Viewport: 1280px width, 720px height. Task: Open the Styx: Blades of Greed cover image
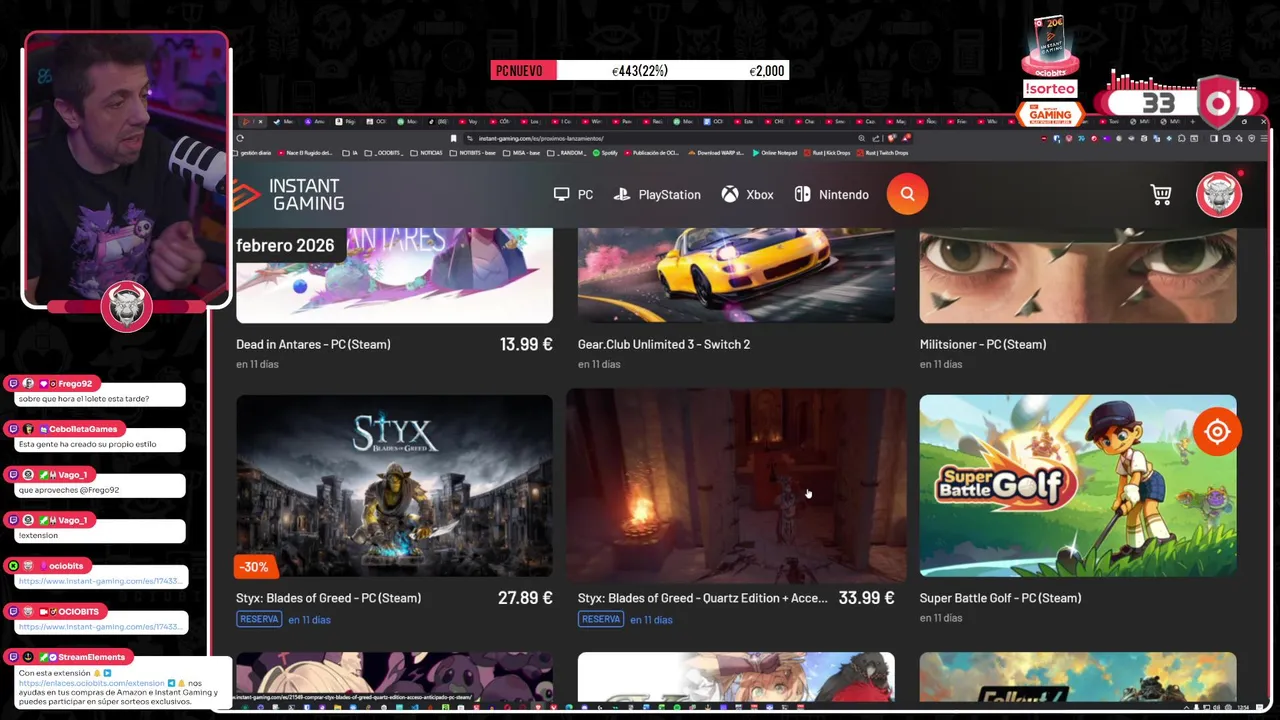[x=394, y=485]
